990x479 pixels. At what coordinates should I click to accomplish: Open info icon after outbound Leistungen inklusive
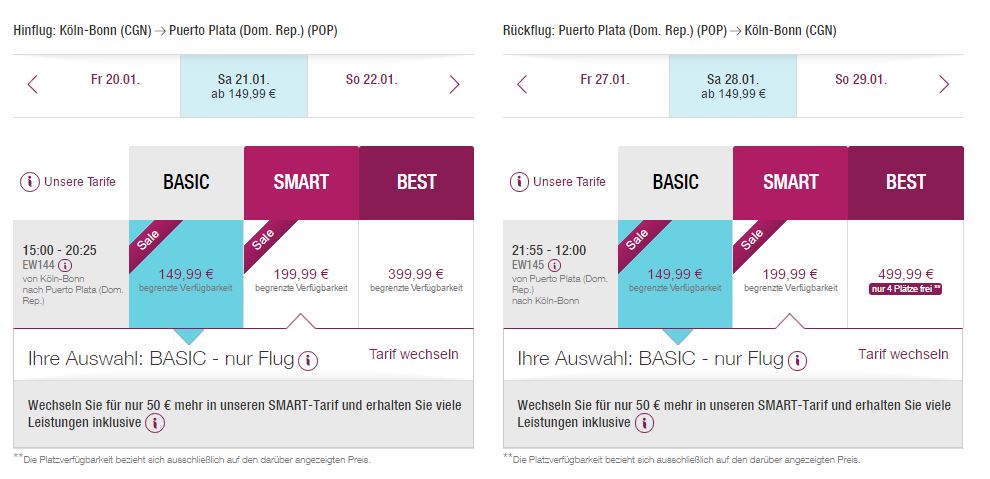pyautogui.click(x=155, y=423)
